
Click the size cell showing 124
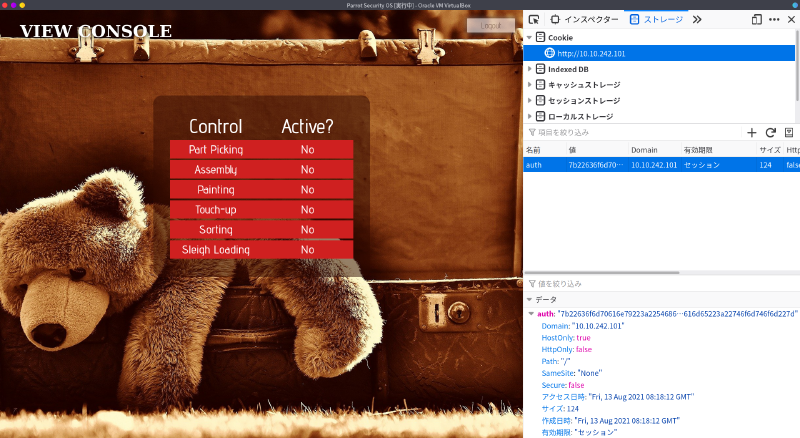[770, 165]
